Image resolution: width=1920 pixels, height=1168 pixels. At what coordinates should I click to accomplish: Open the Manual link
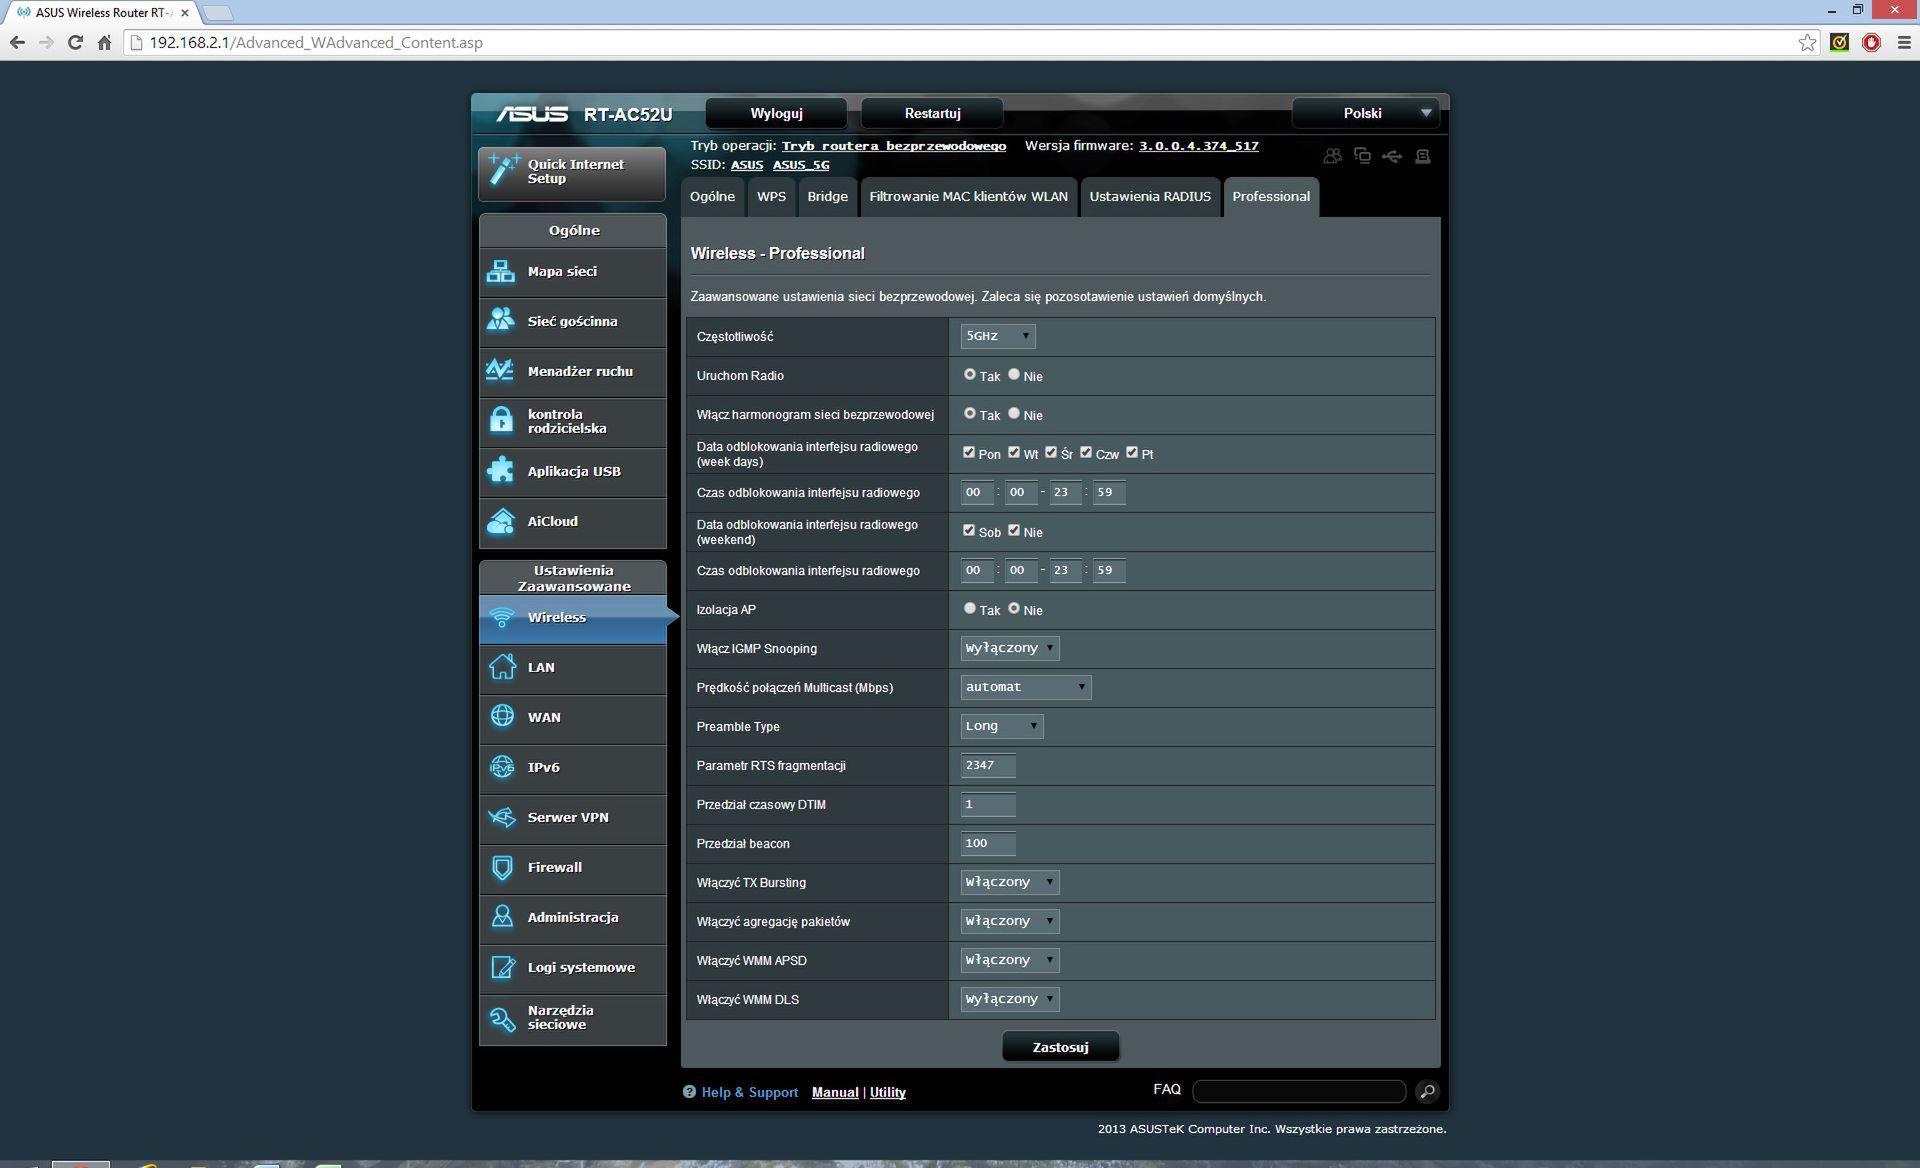pos(835,1093)
